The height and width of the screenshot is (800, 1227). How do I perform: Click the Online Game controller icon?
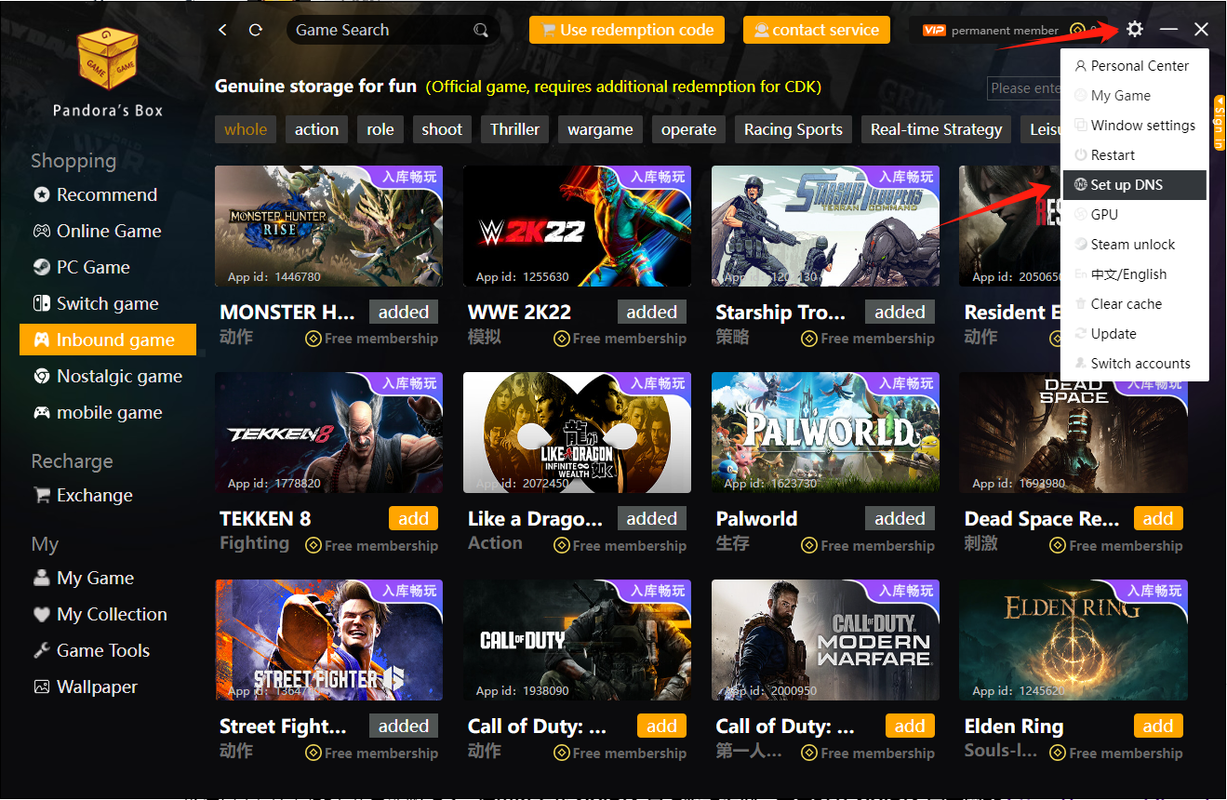pos(41,231)
